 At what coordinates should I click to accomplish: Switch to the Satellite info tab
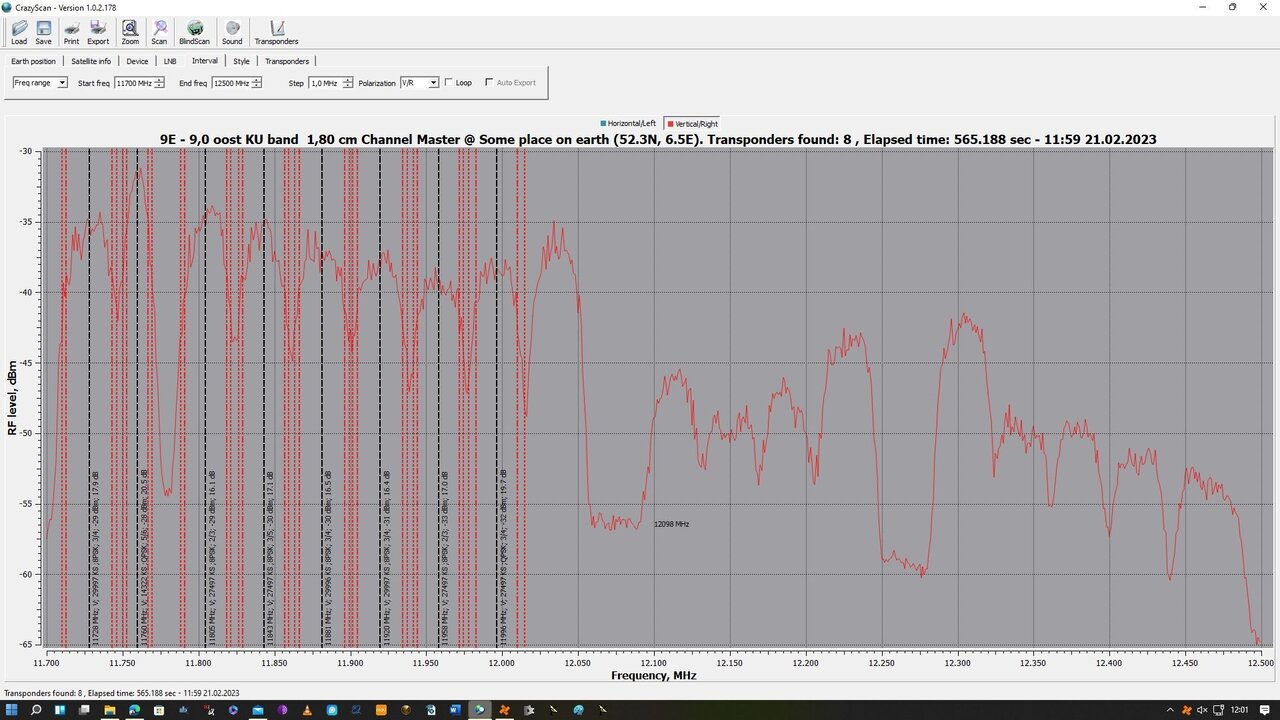pyautogui.click(x=91, y=61)
